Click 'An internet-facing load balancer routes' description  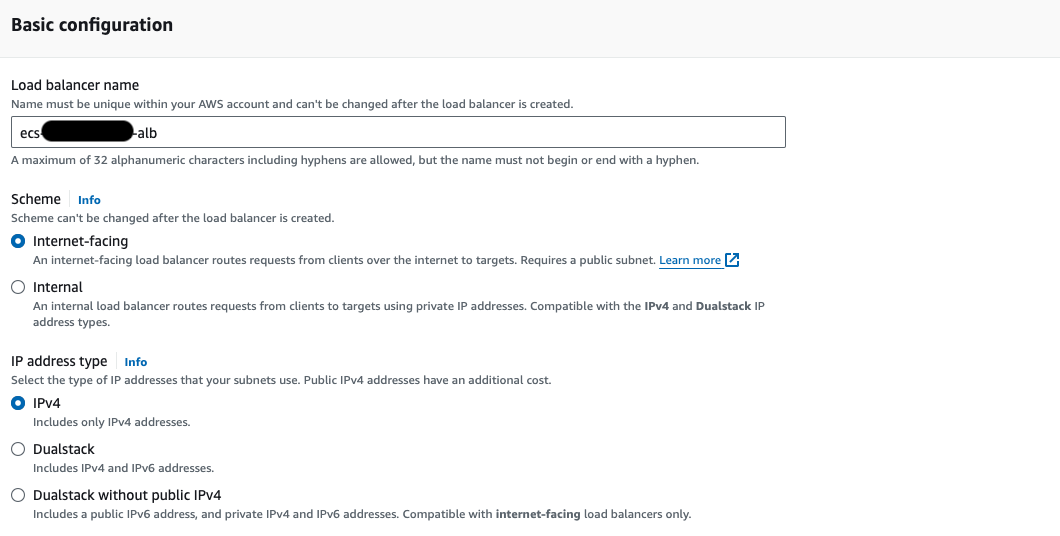pos(345,260)
